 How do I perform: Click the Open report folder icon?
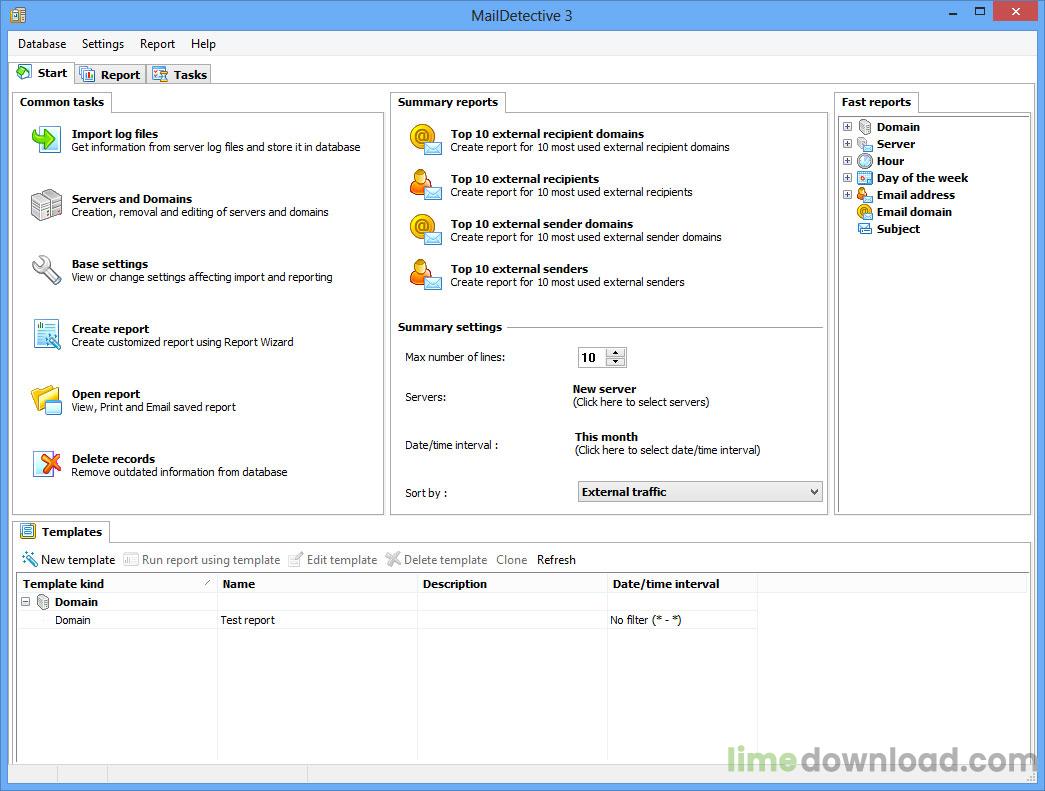point(46,400)
